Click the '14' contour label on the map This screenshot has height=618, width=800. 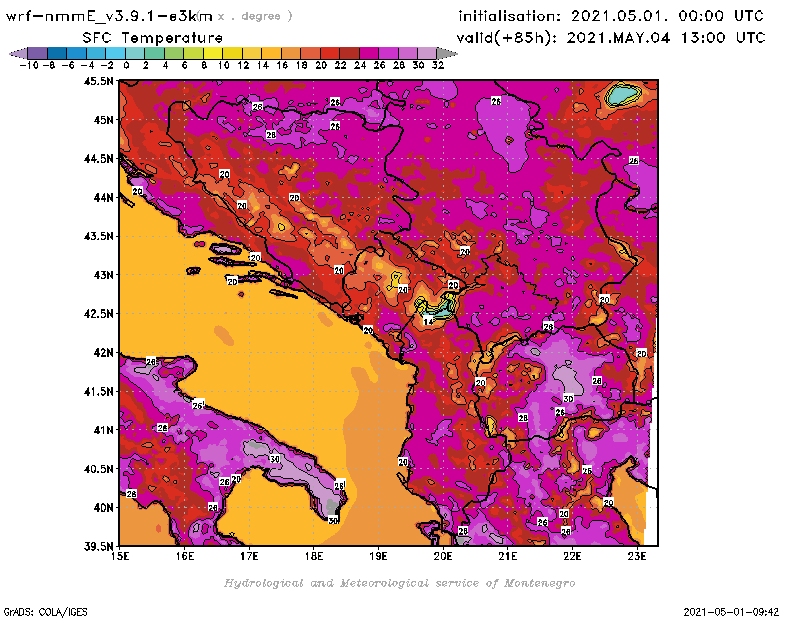pos(429,322)
